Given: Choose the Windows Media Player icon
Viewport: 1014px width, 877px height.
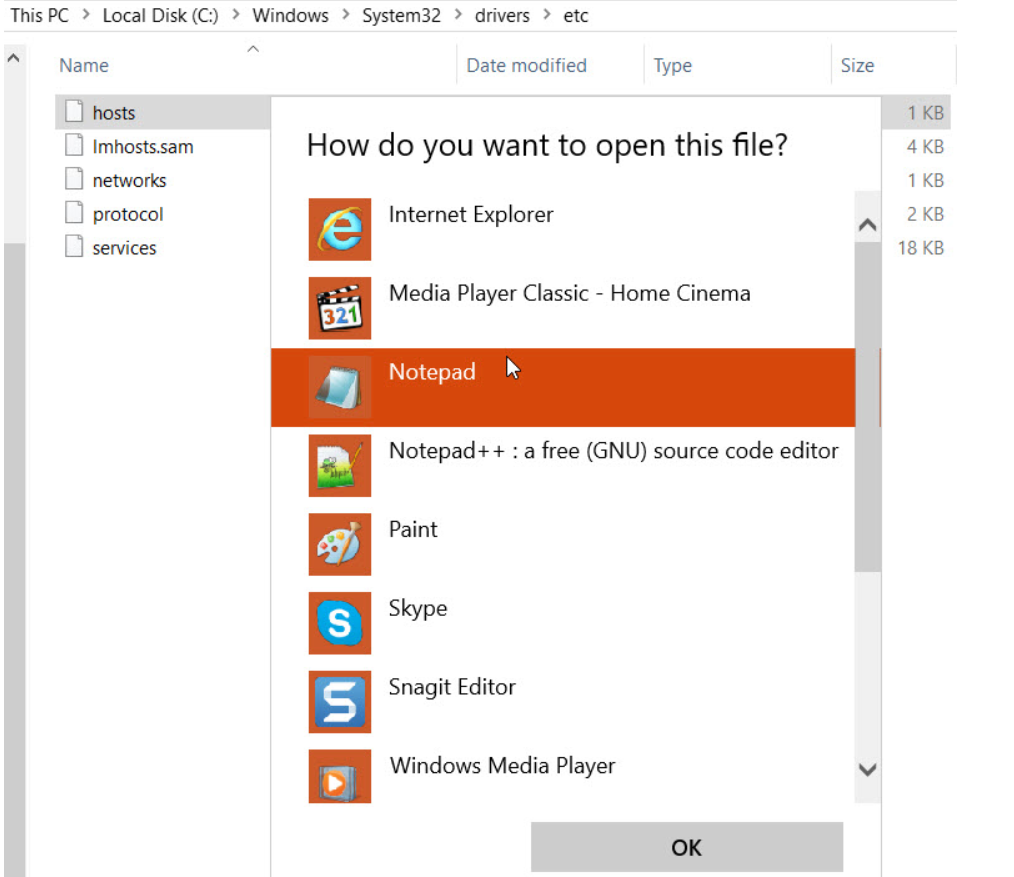Looking at the screenshot, I should pyautogui.click(x=339, y=776).
